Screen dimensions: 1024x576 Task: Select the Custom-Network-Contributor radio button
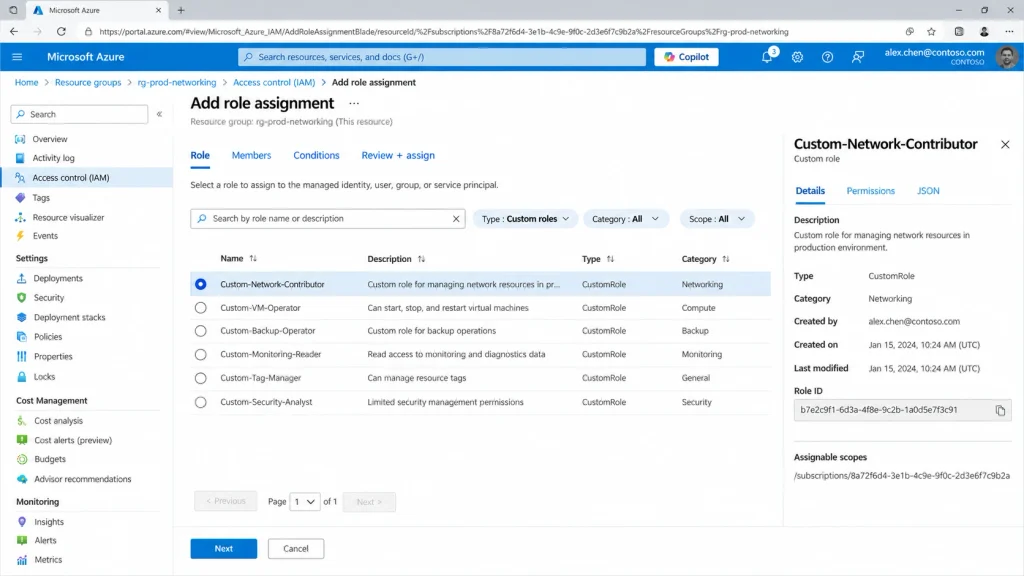tap(200, 284)
